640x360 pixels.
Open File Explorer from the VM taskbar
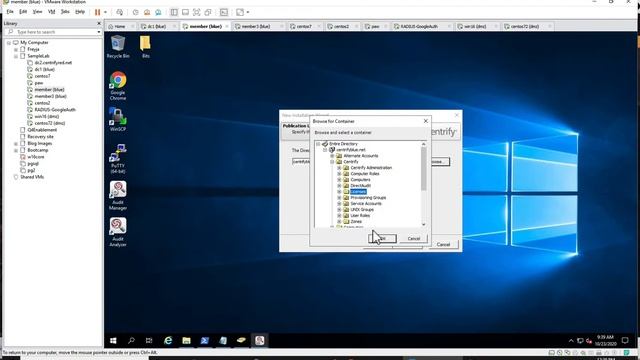pos(186,340)
